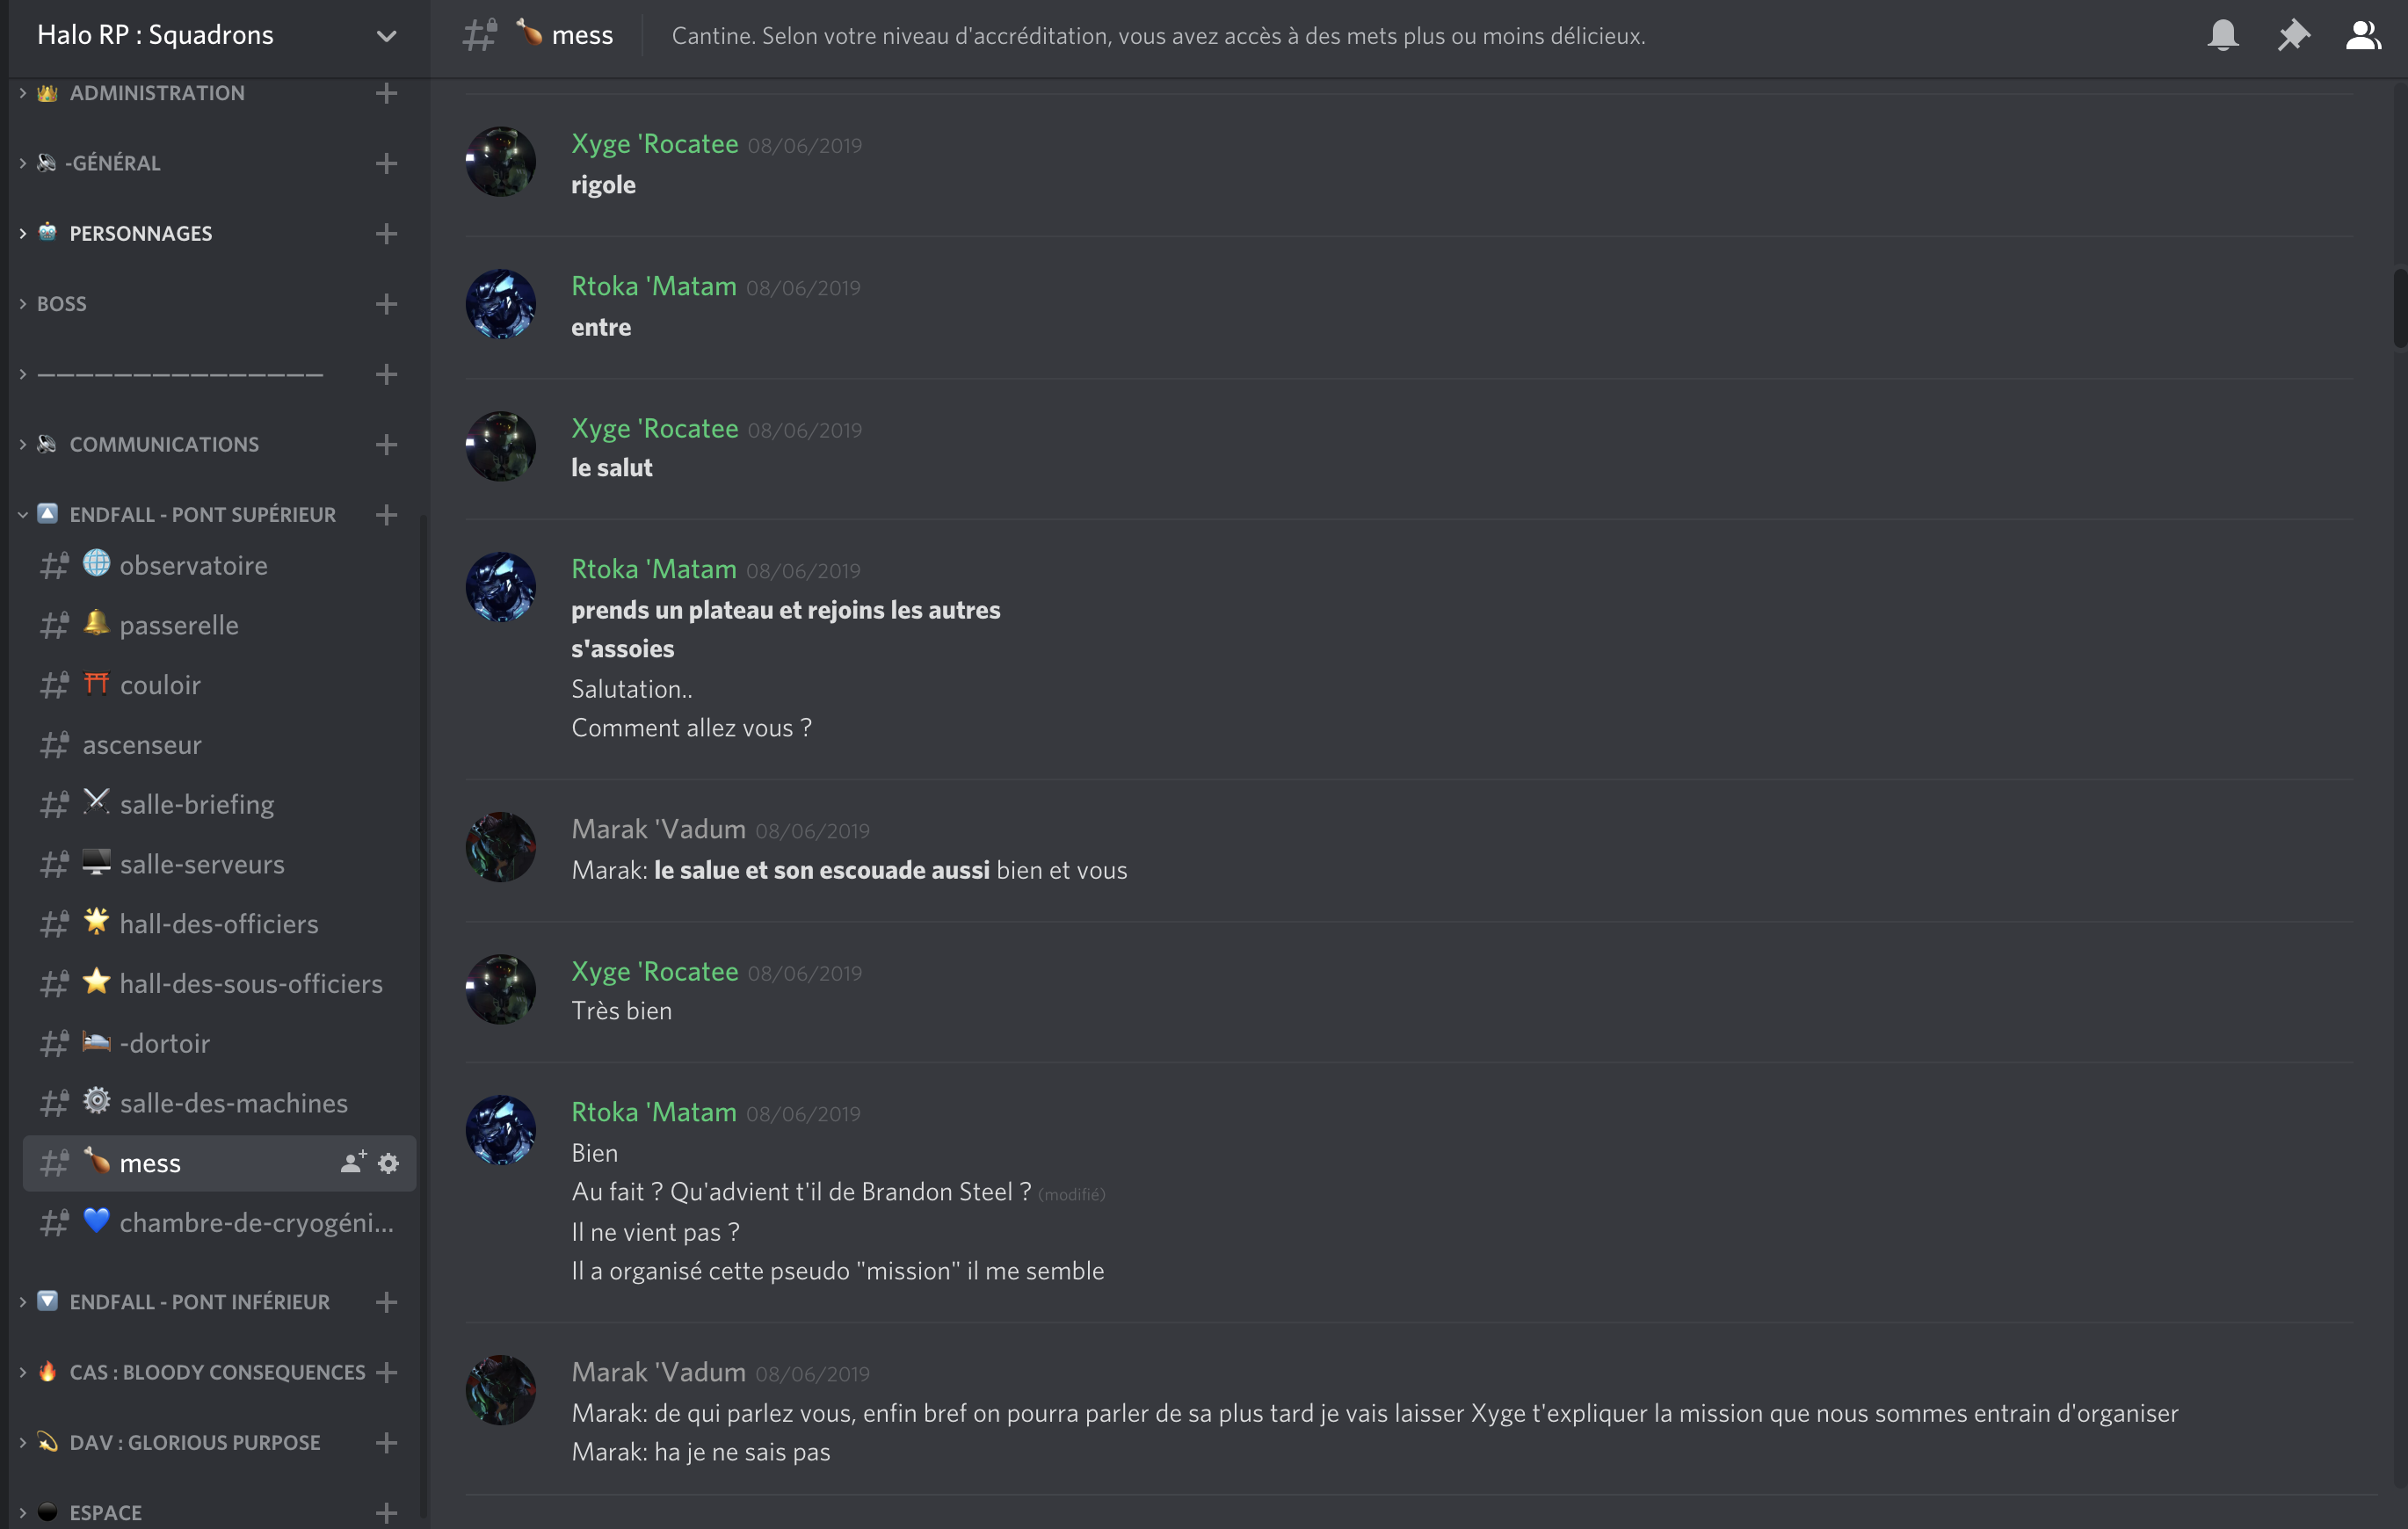Toggle the member list icon

click(x=2363, y=35)
